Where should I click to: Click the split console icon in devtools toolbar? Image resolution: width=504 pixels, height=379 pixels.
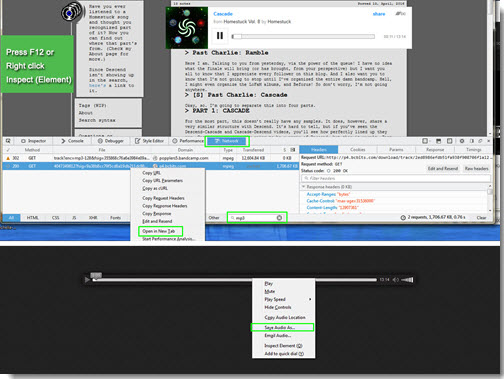tap(438, 141)
